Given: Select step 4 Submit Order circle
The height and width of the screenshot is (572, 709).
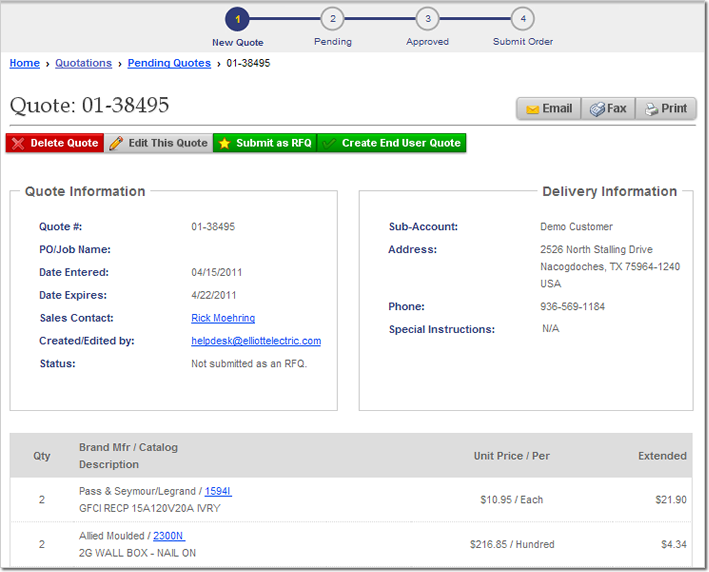Looking at the screenshot, I should pos(523,19).
